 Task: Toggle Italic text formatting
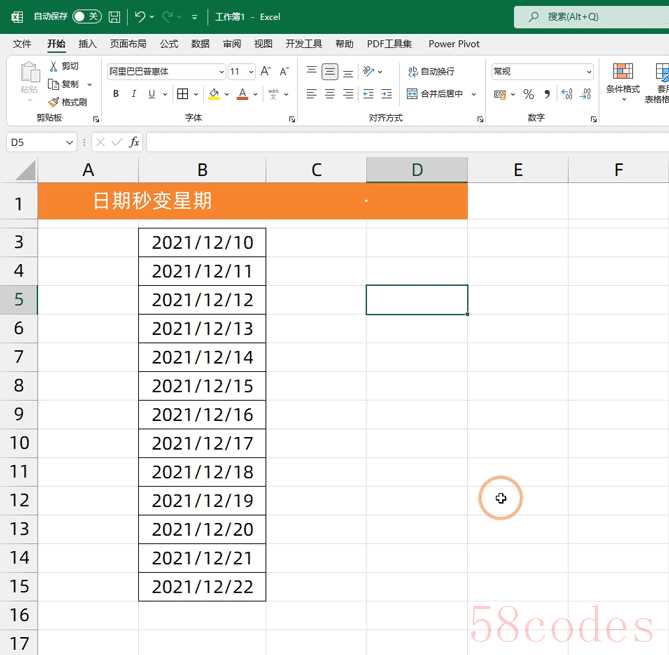pyautogui.click(x=134, y=94)
